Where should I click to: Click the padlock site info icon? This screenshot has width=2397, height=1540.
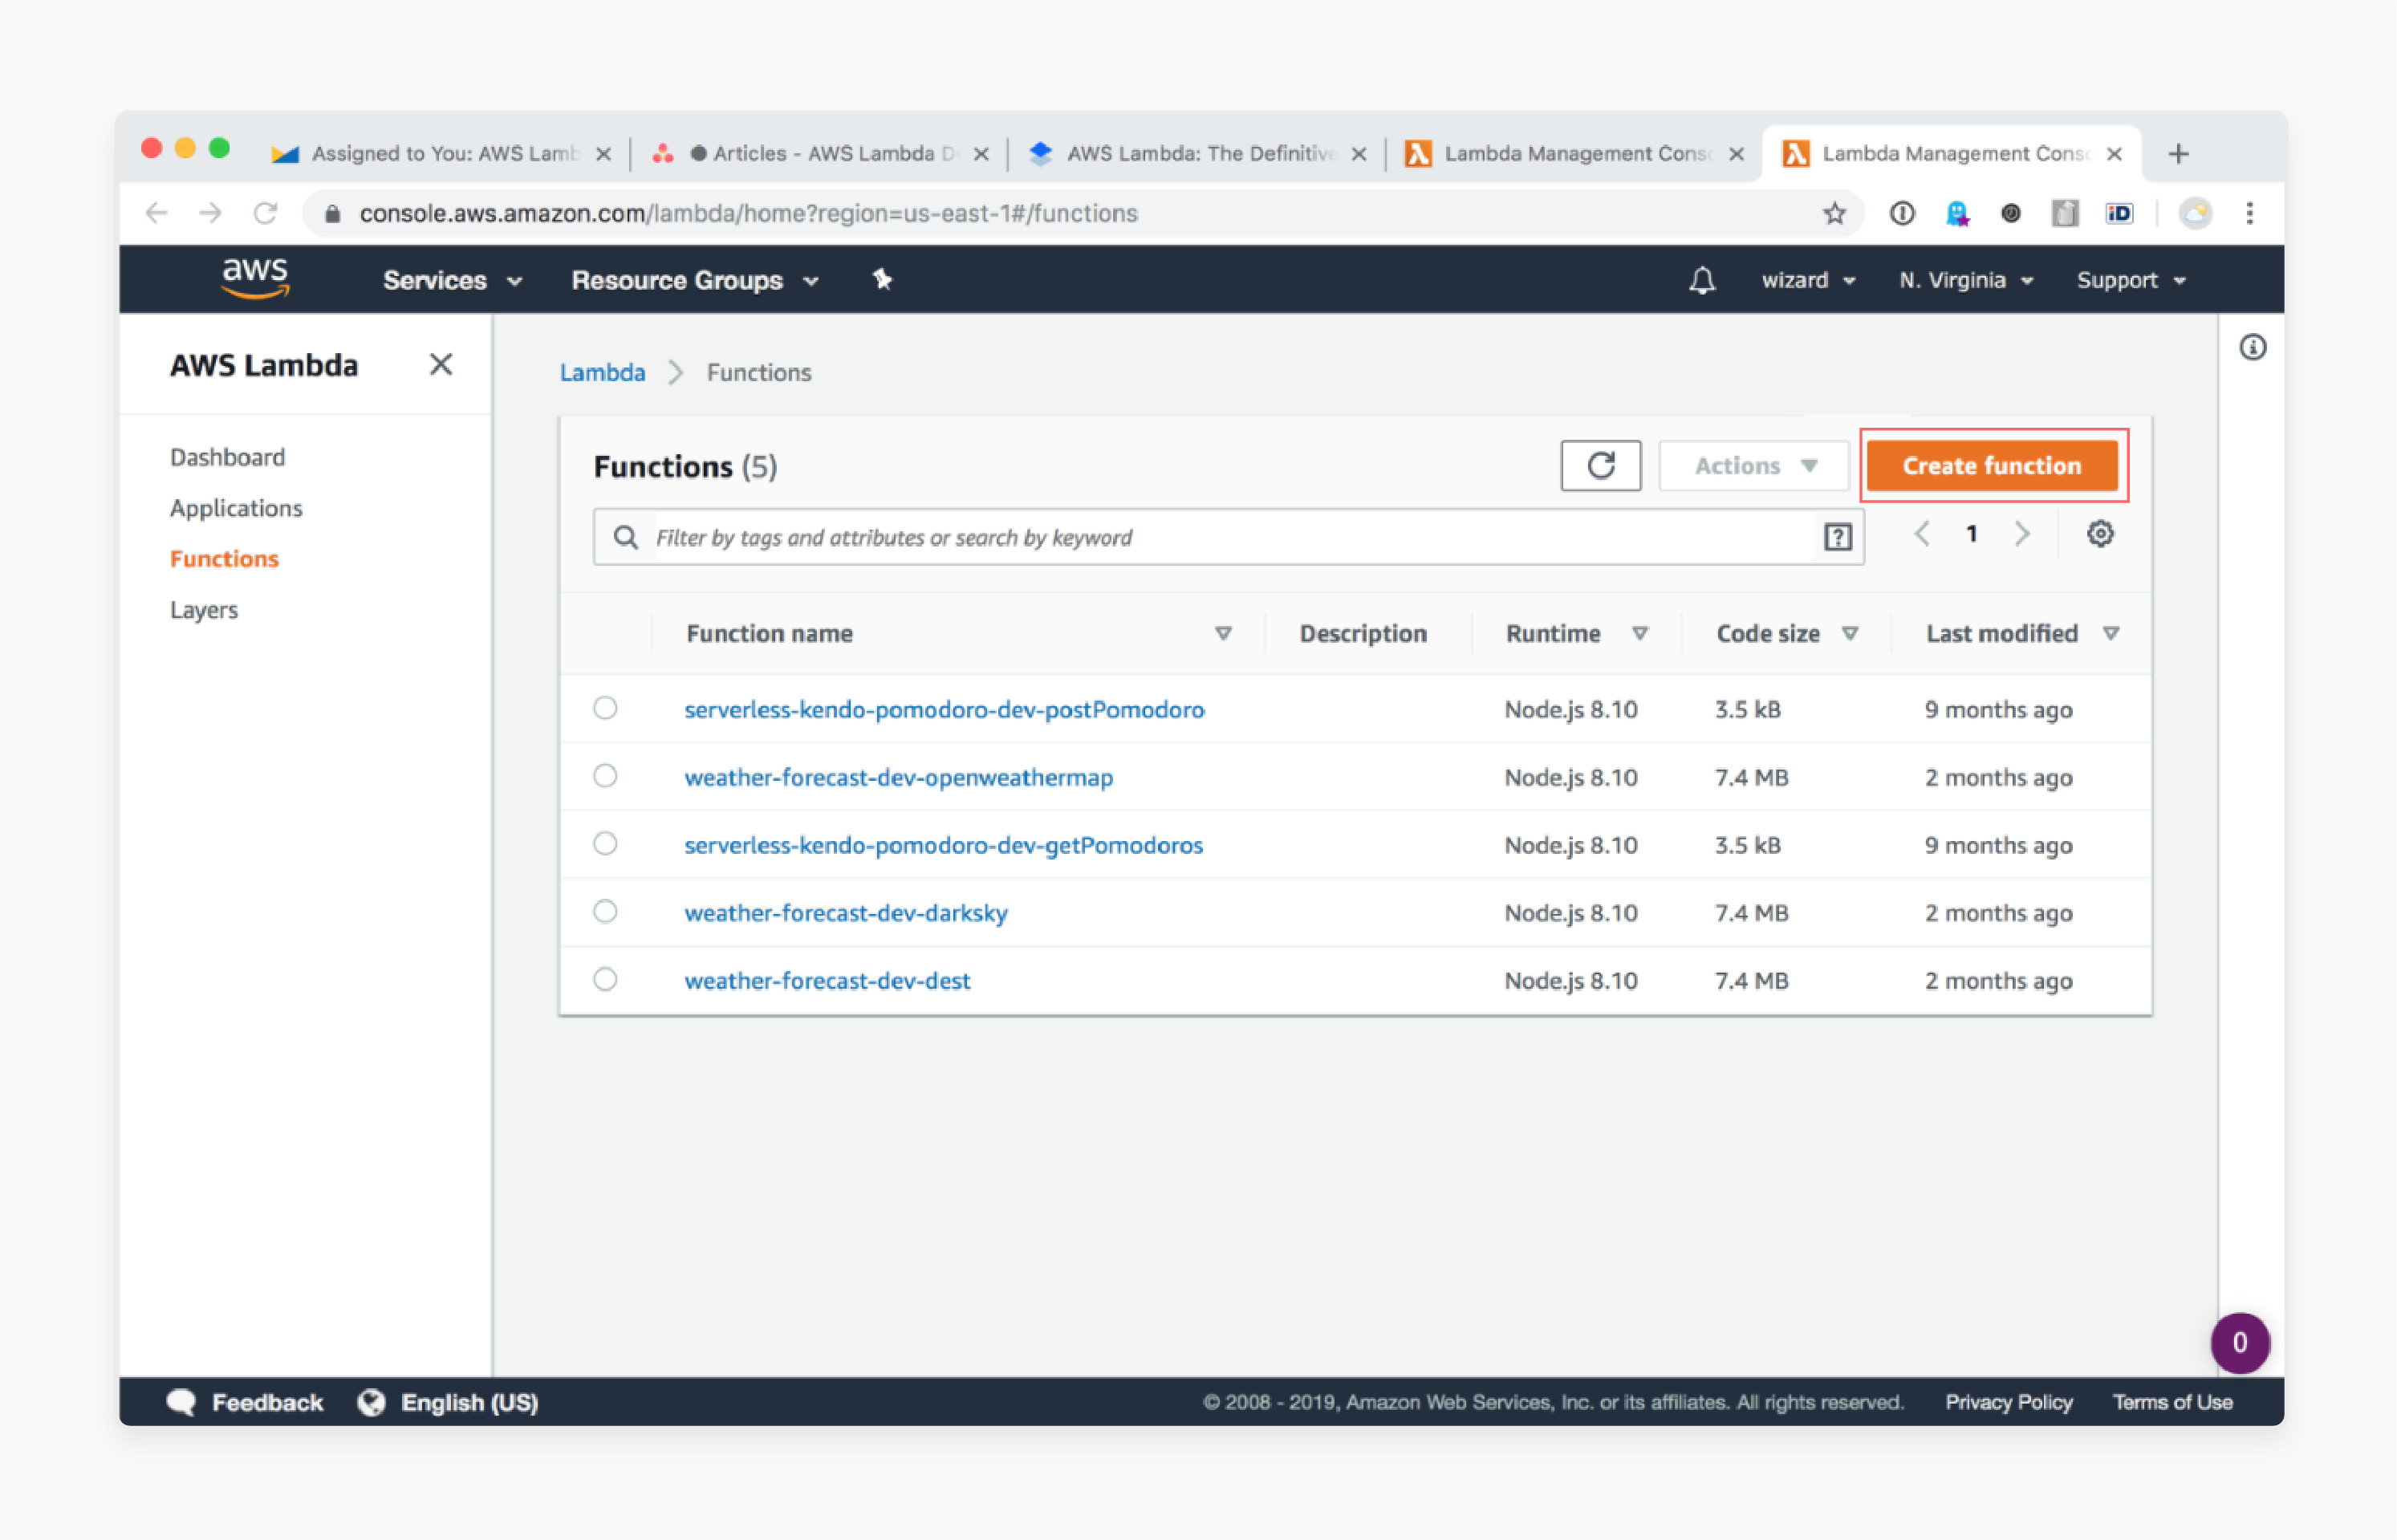tap(333, 214)
